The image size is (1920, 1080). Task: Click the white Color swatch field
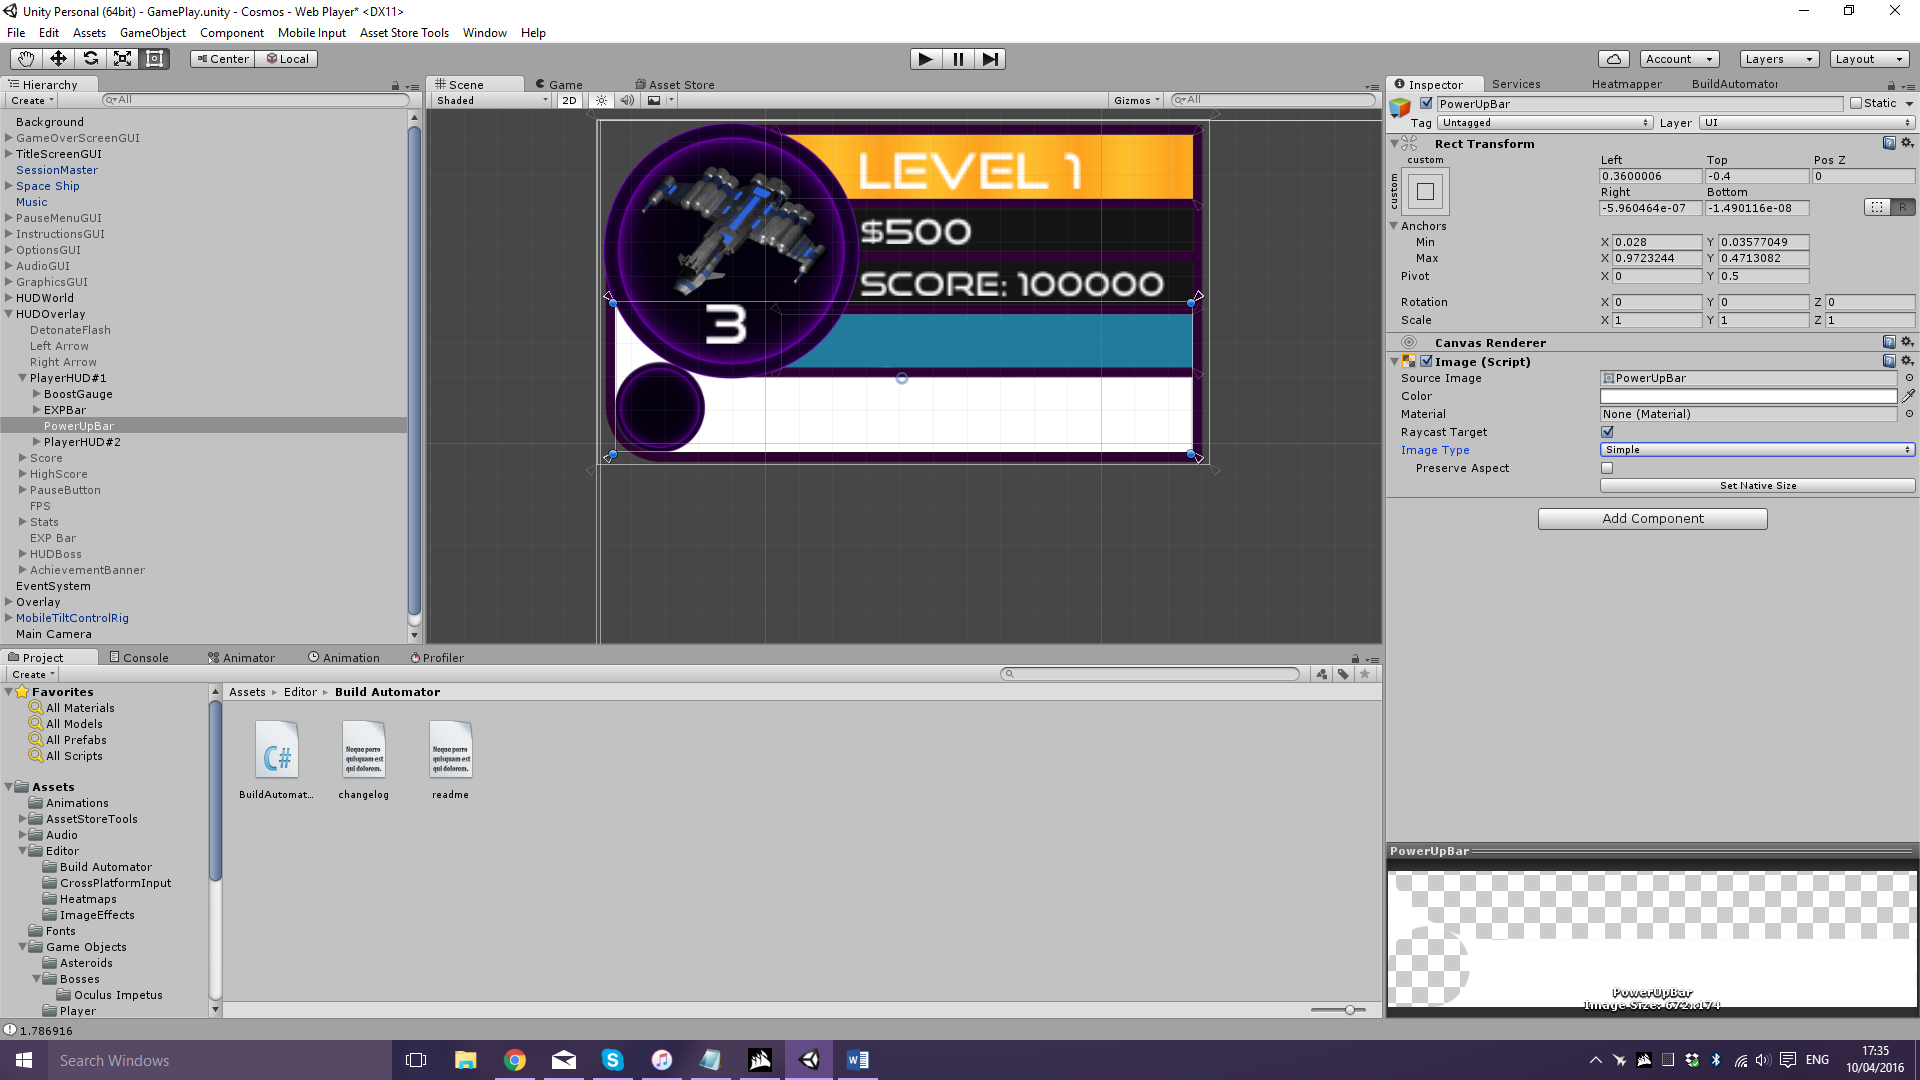tap(1747, 396)
